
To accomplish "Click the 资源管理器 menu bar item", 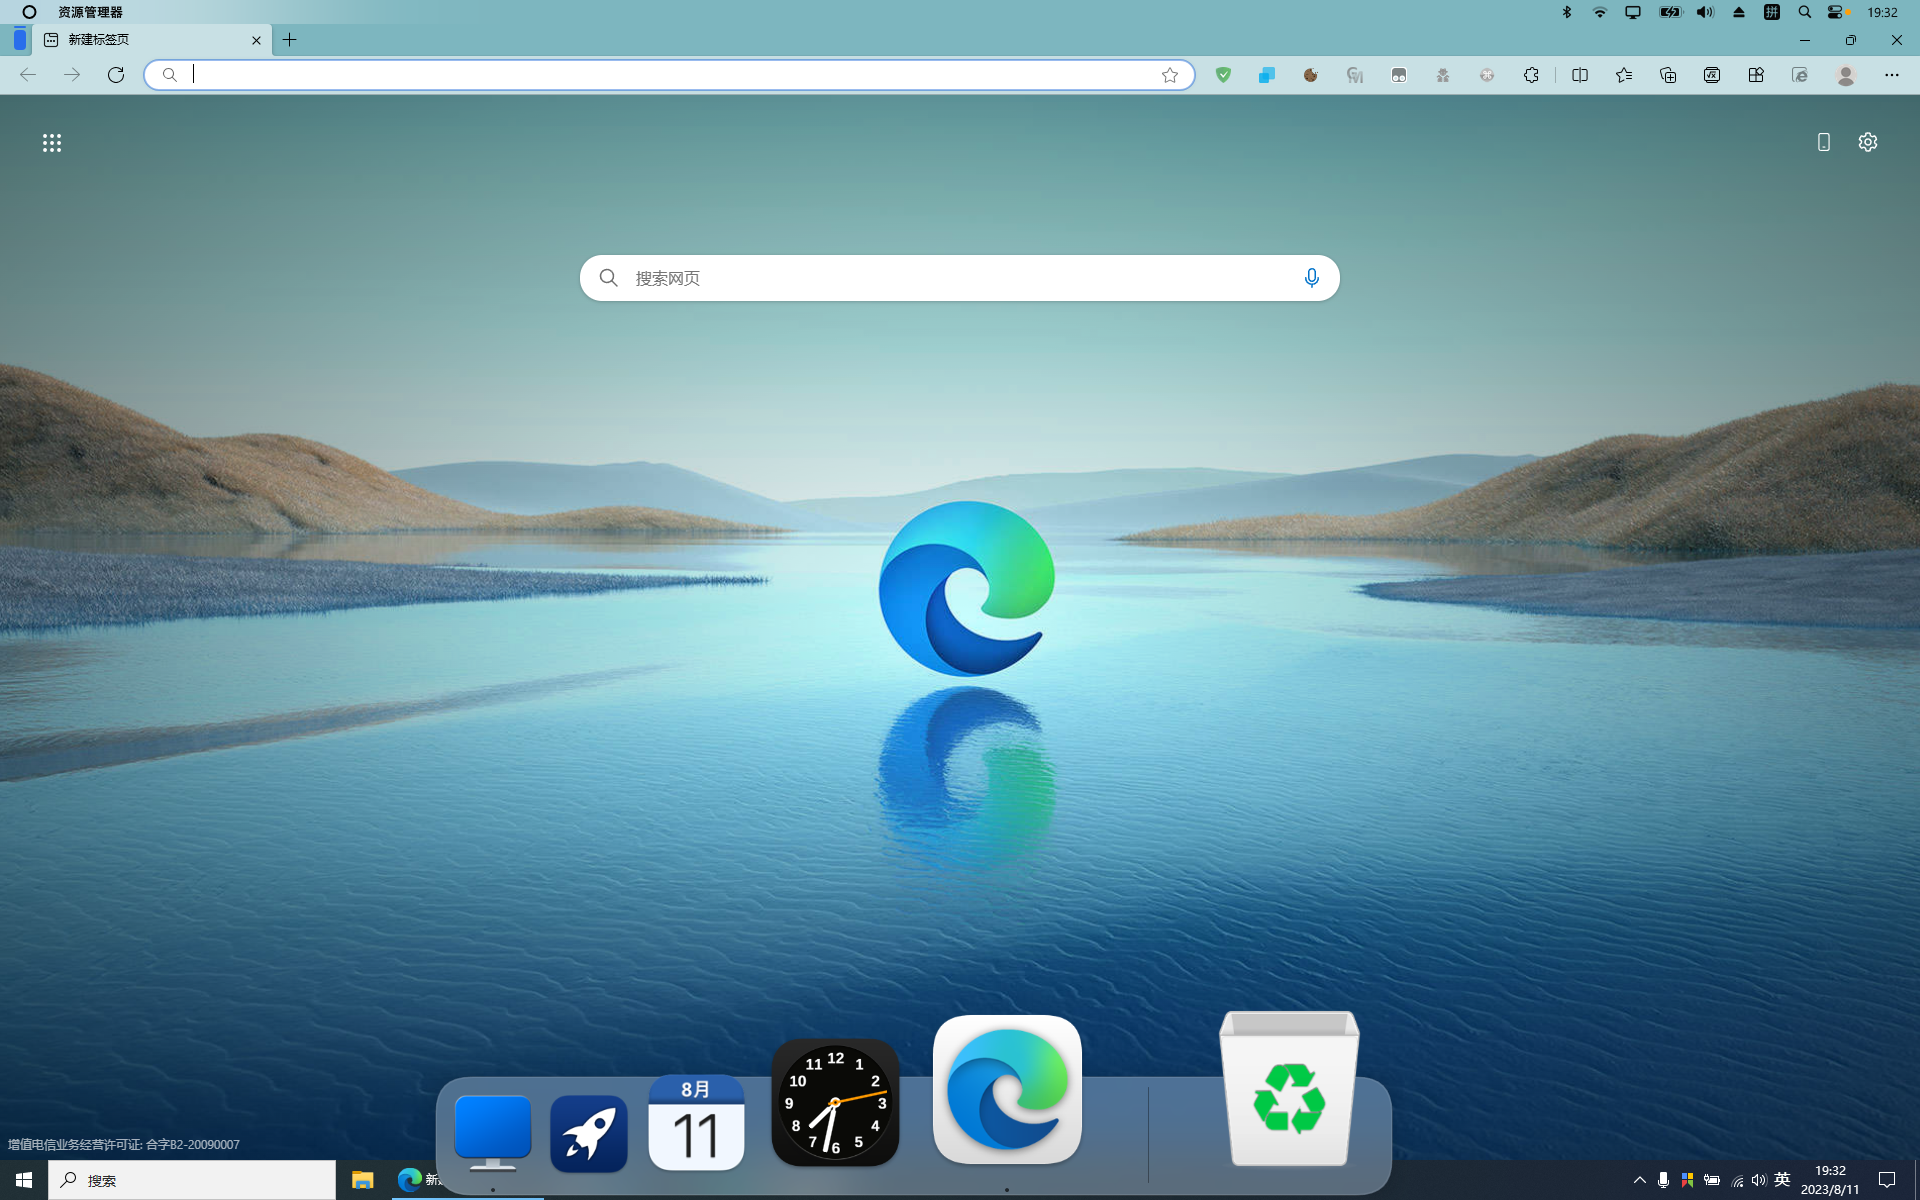I will [90, 12].
